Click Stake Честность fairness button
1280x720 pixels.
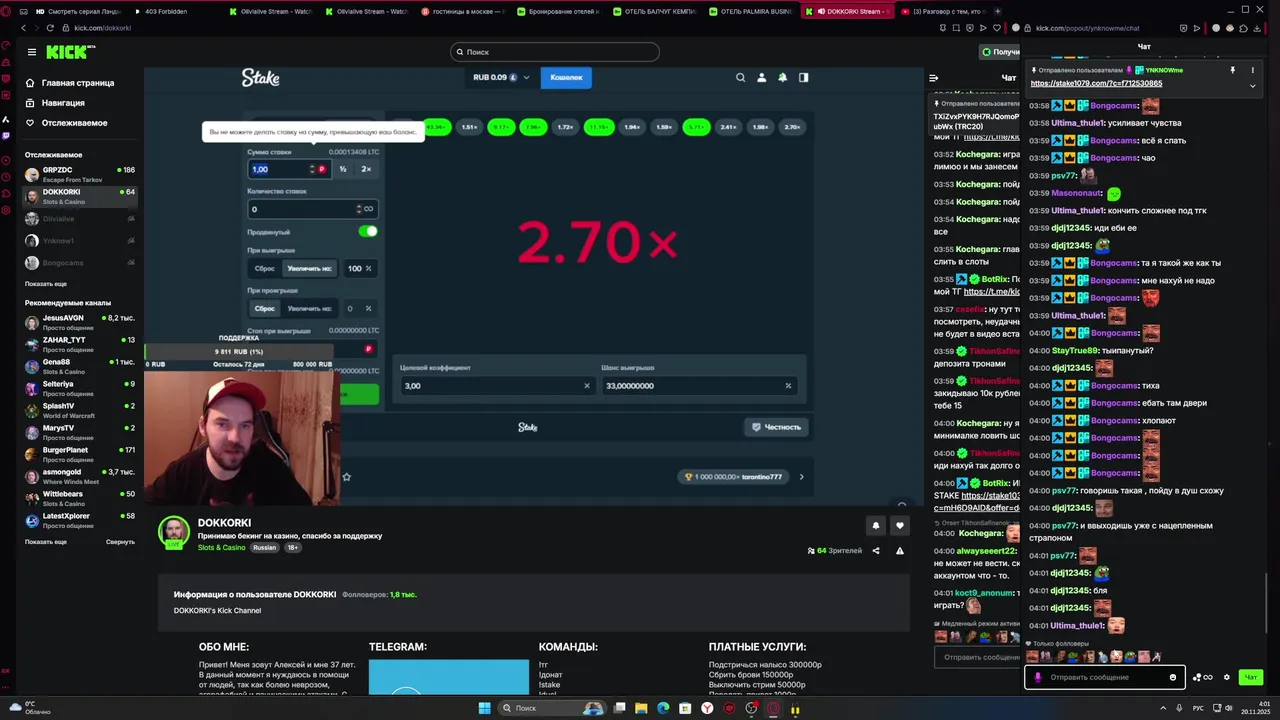click(x=777, y=427)
